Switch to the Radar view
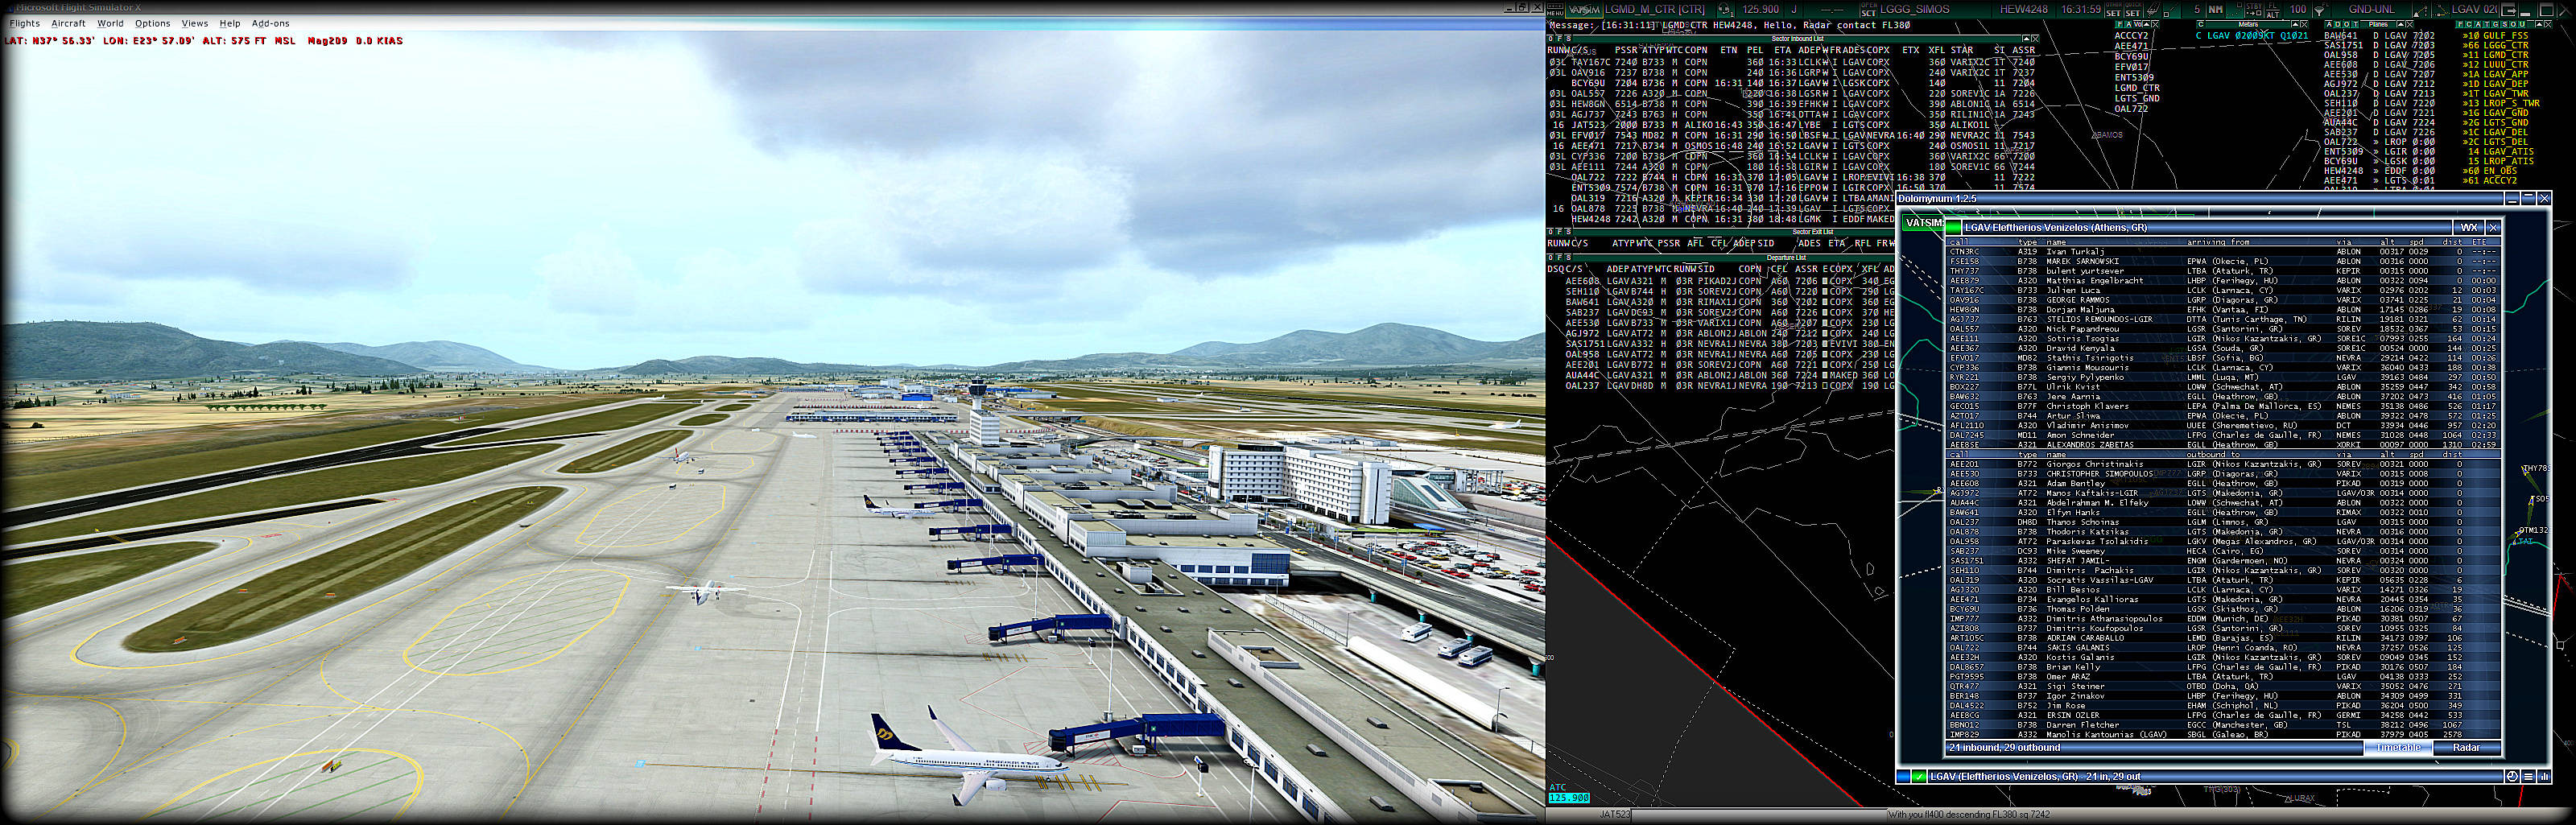Viewport: 2576px width, 825px height. click(x=2467, y=748)
